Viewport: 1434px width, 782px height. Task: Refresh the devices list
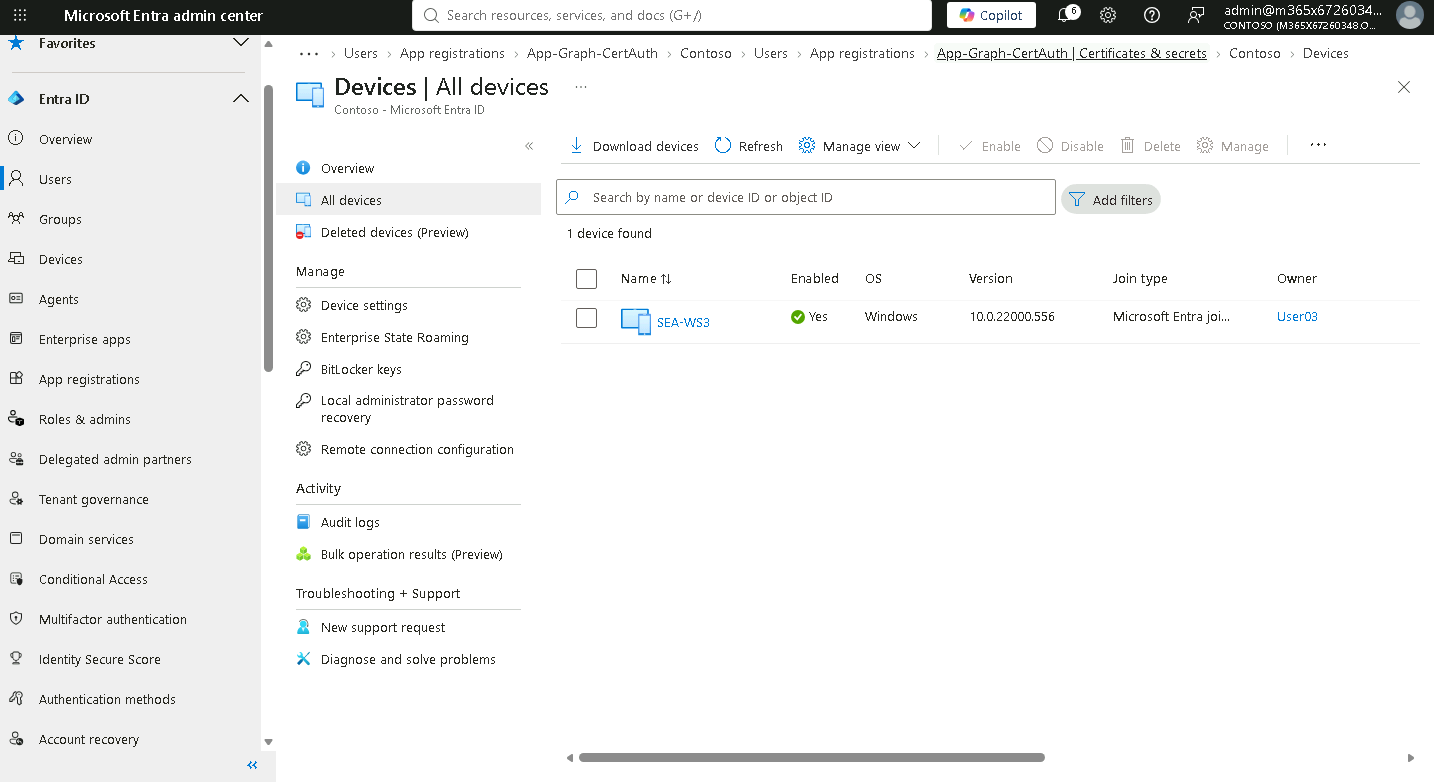coord(749,146)
